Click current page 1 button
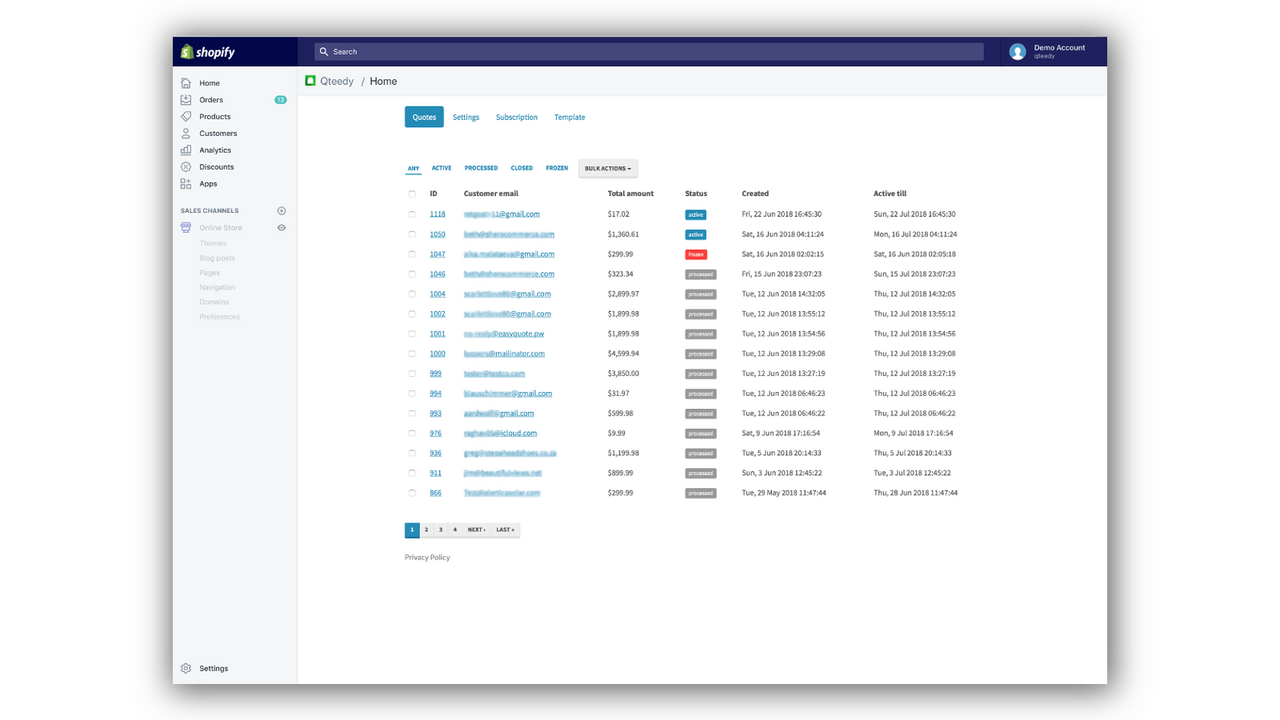 pyautogui.click(x=412, y=530)
